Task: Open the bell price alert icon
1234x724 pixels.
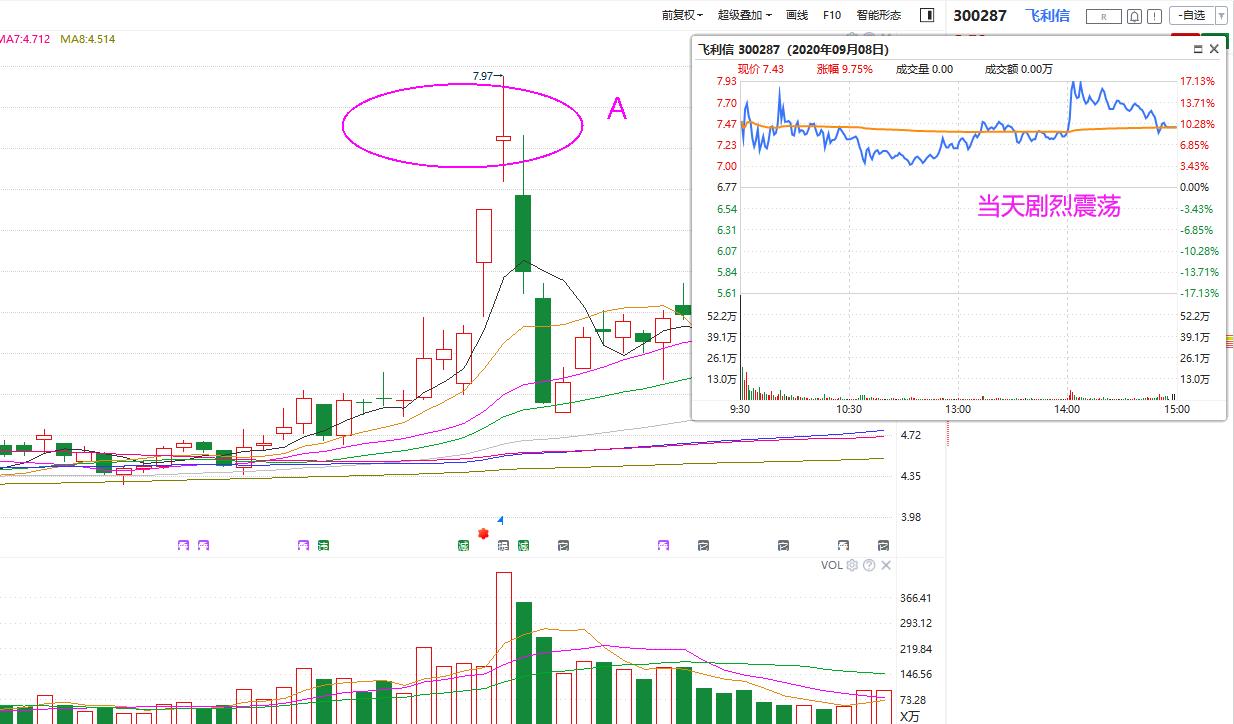Action: 1134,16
